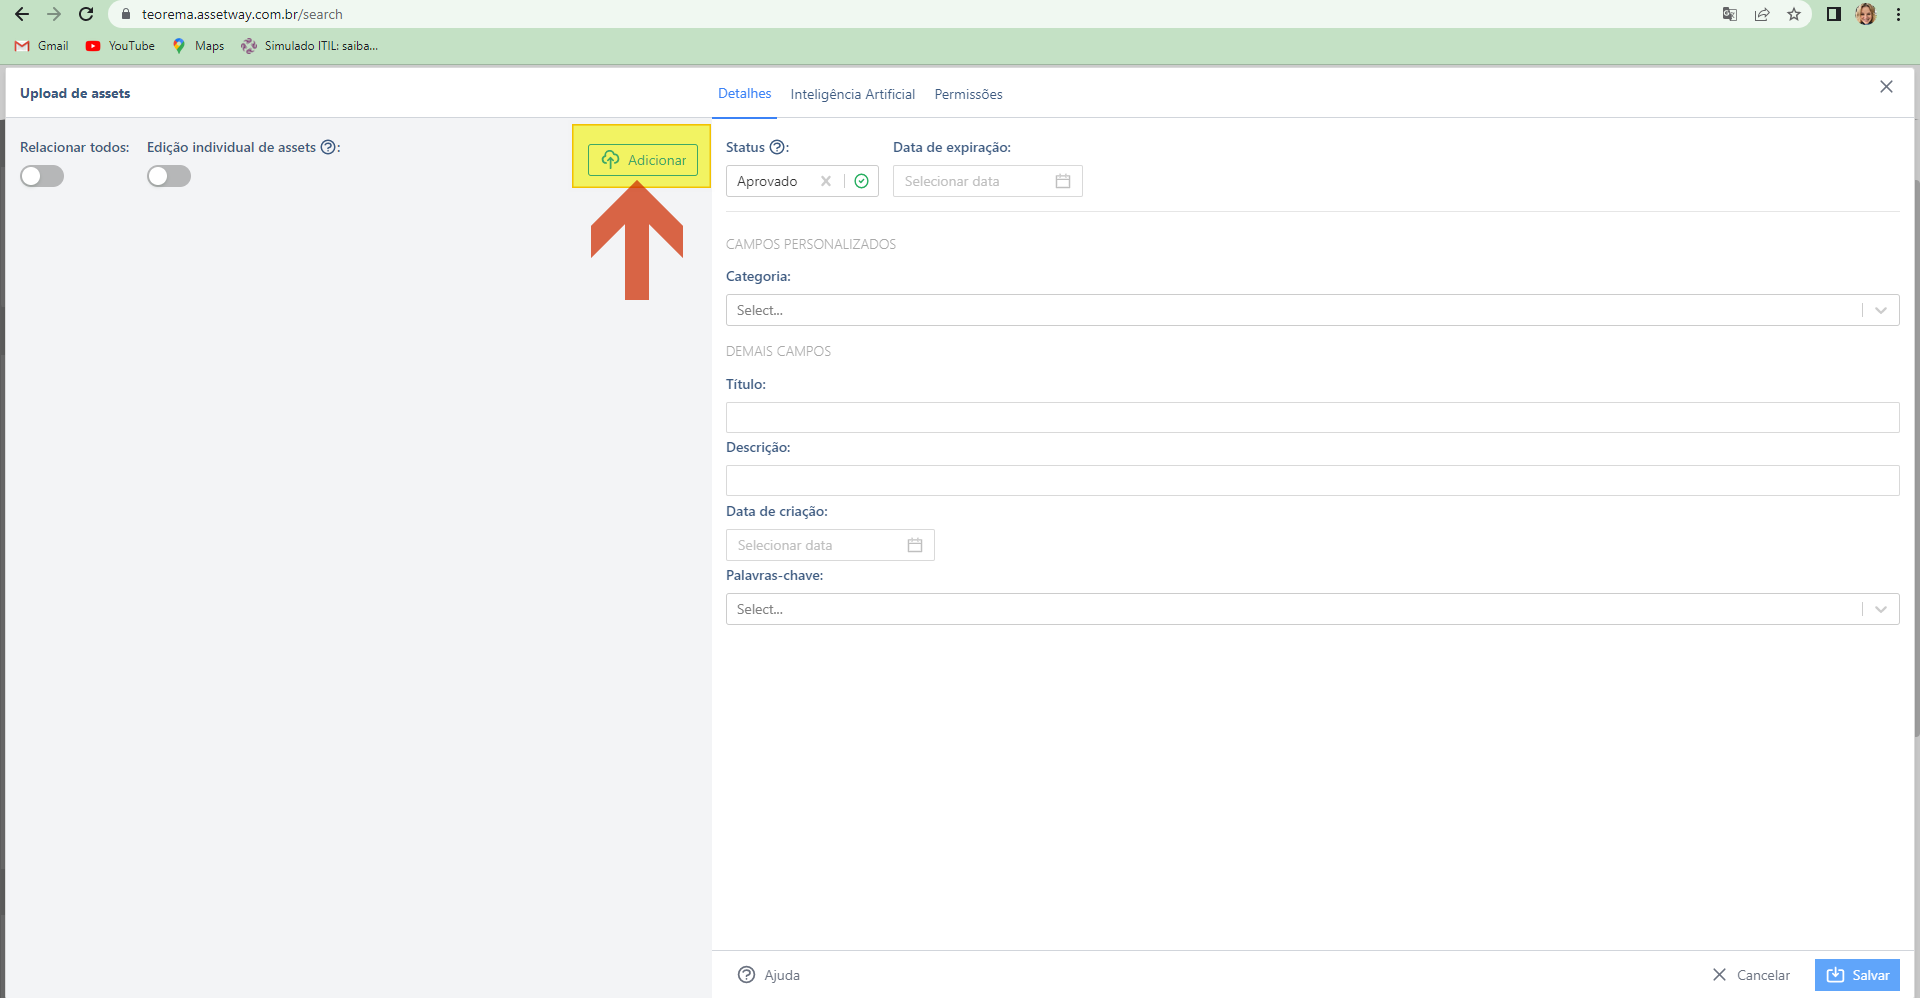This screenshot has height=998, width=1920.
Task: Click the green check icon in Status field
Action: [861, 181]
